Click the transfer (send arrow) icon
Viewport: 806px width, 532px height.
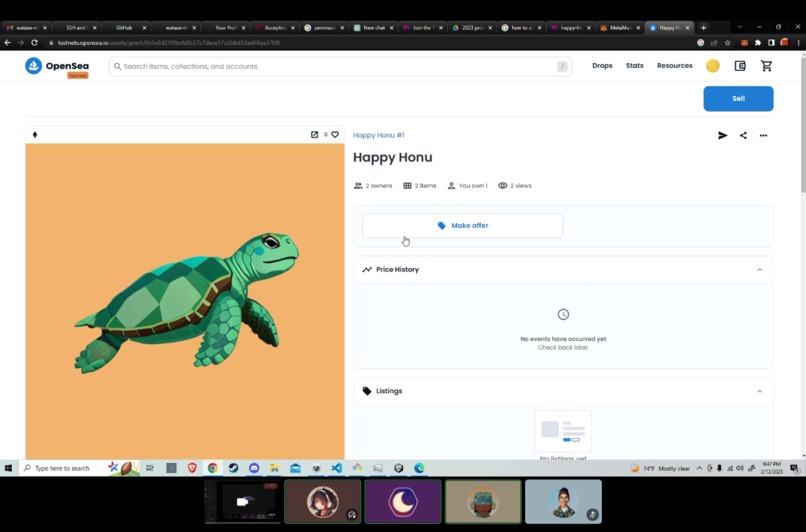click(722, 136)
